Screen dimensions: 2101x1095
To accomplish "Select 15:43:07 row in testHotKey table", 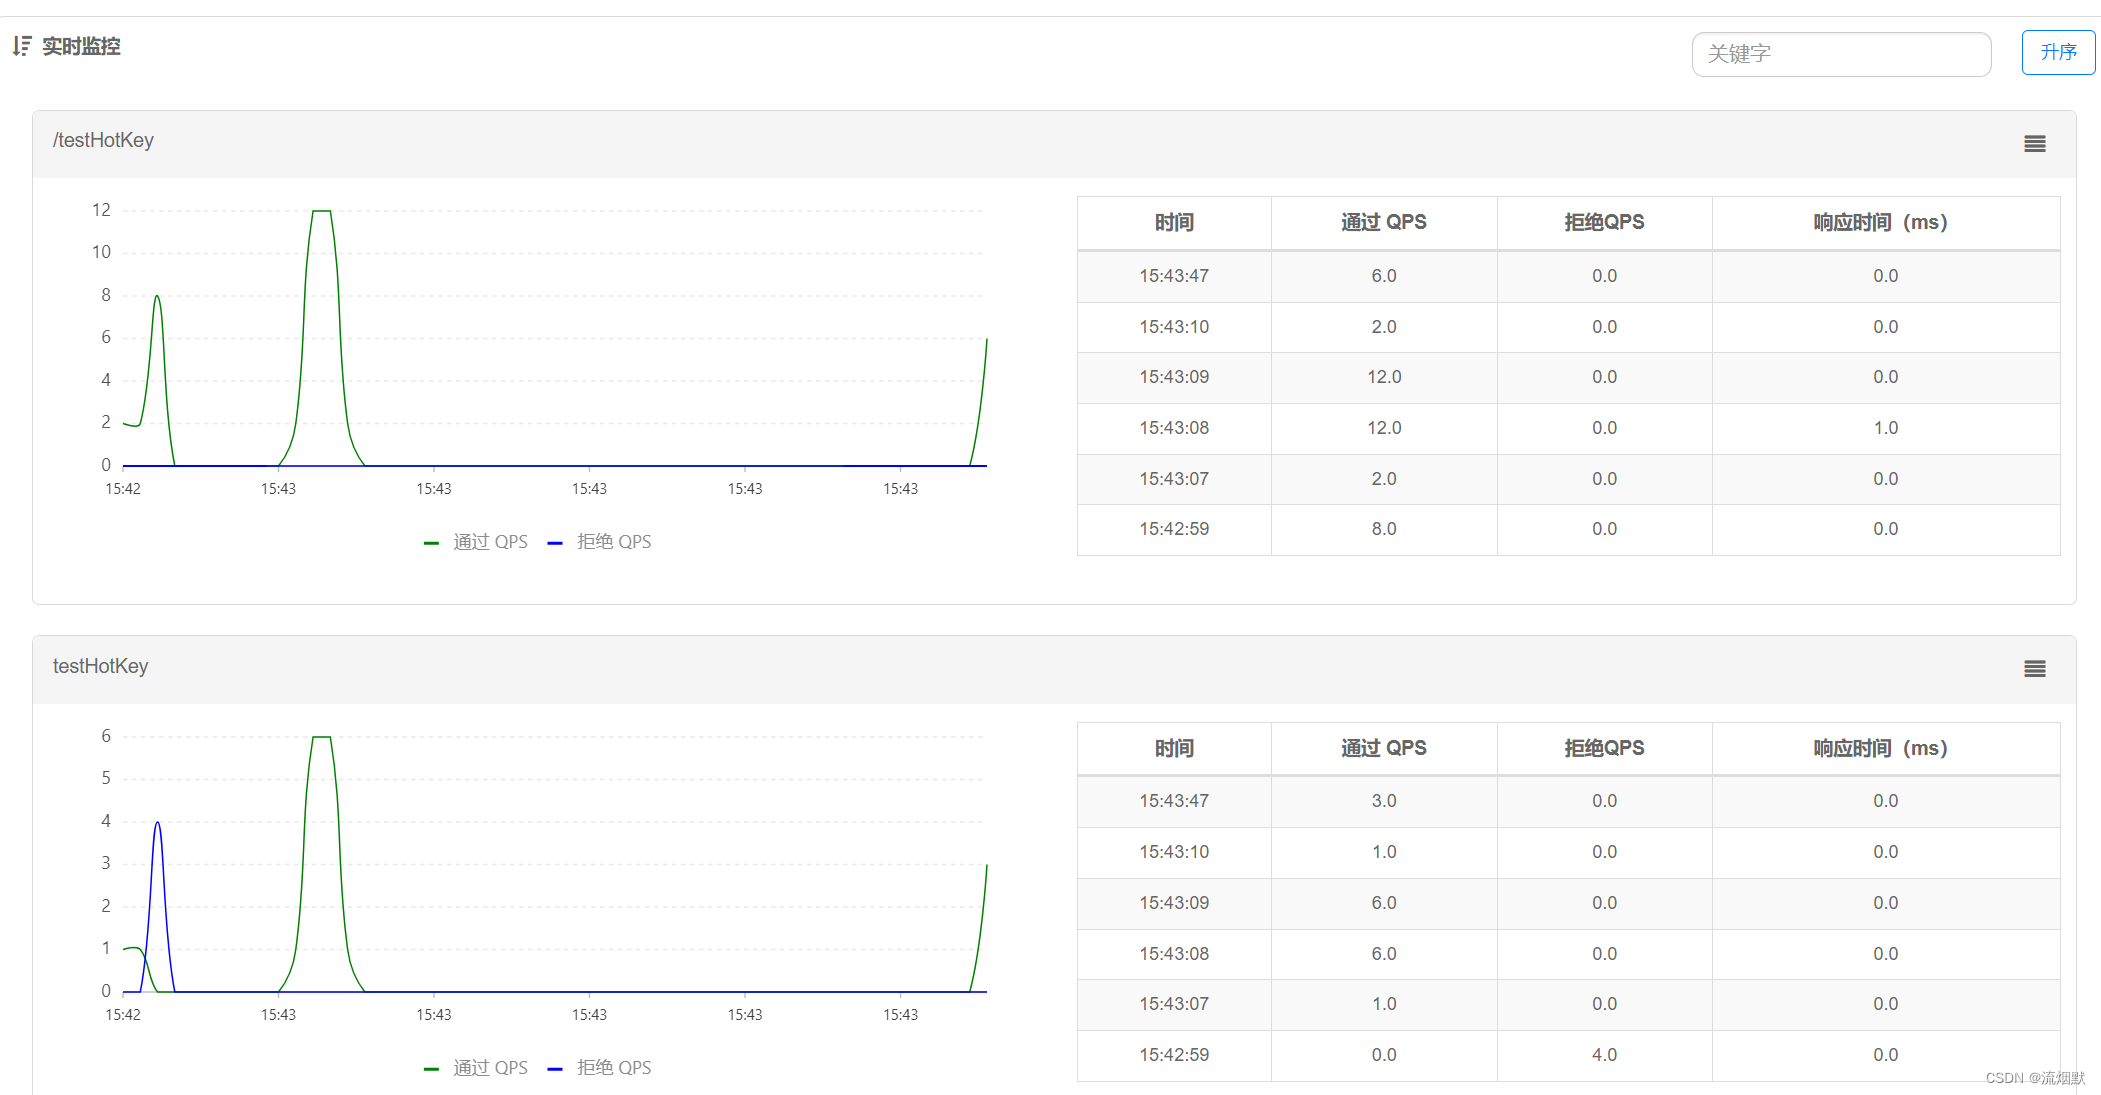I will (1568, 1005).
